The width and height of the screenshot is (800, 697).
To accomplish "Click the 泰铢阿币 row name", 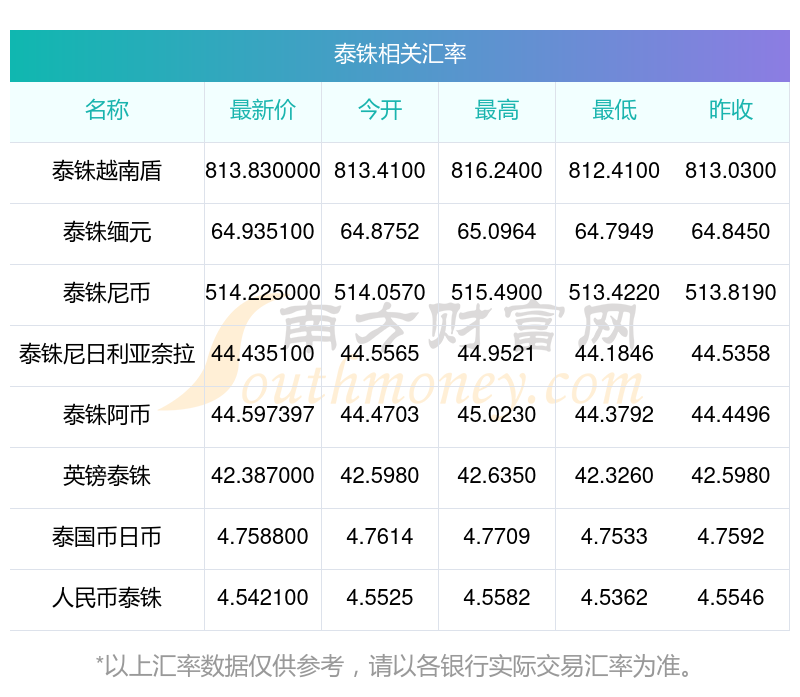I will click(x=107, y=415).
